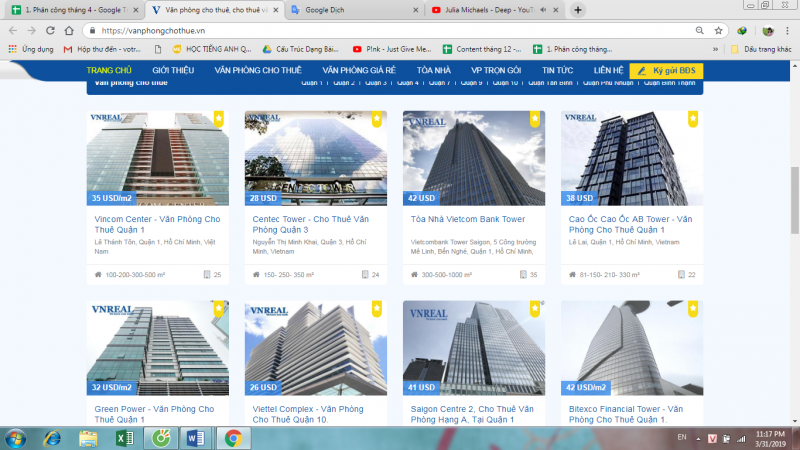This screenshot has width=800, height=450.
Task: Click the Ký gửi BĐS button
Action: coord(666,71)
